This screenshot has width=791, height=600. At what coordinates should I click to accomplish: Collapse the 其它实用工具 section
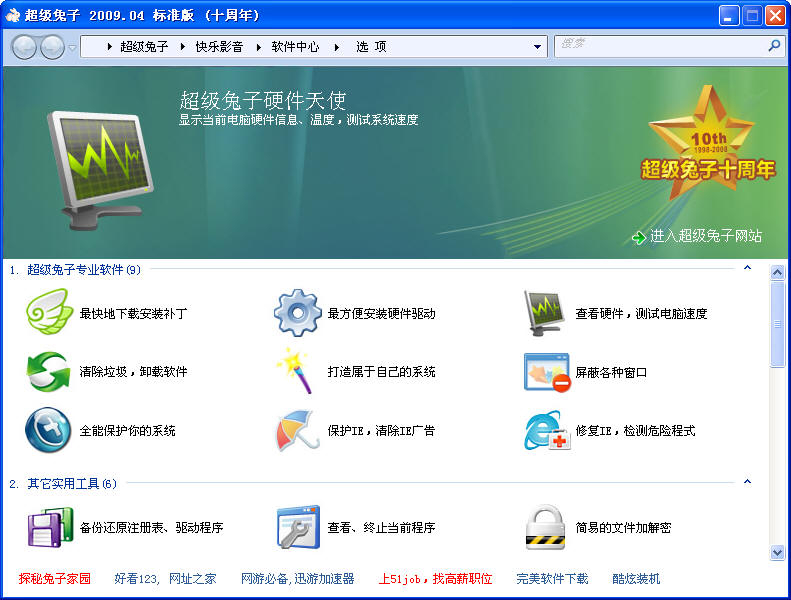[x=748, y=482]
